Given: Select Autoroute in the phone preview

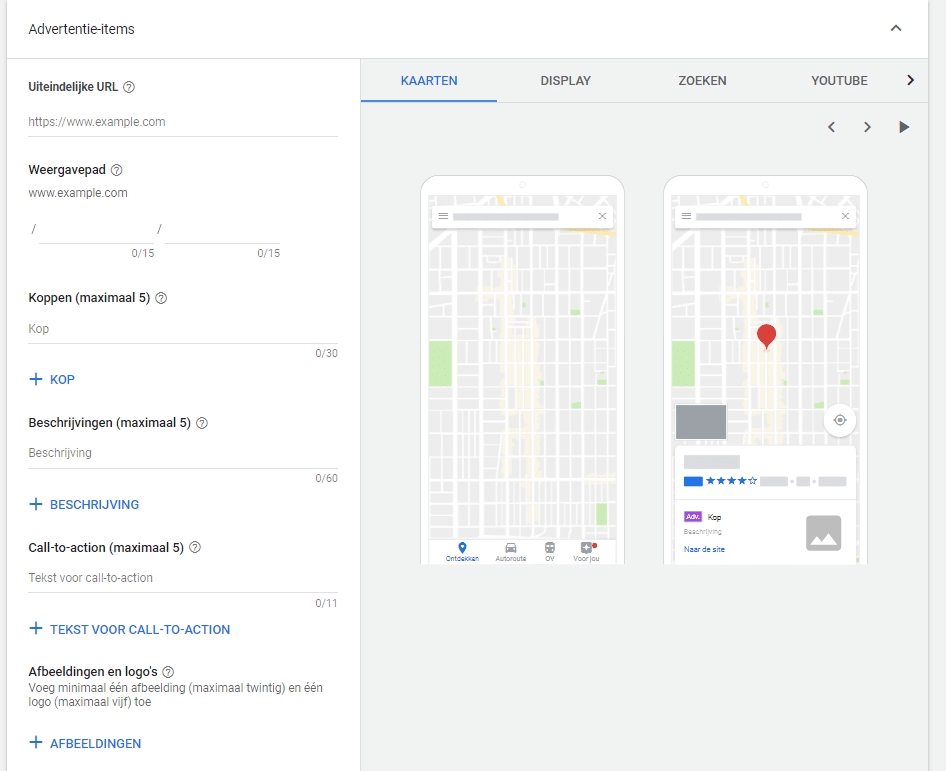Looking at the screenshot, I should tap(510, 552).
